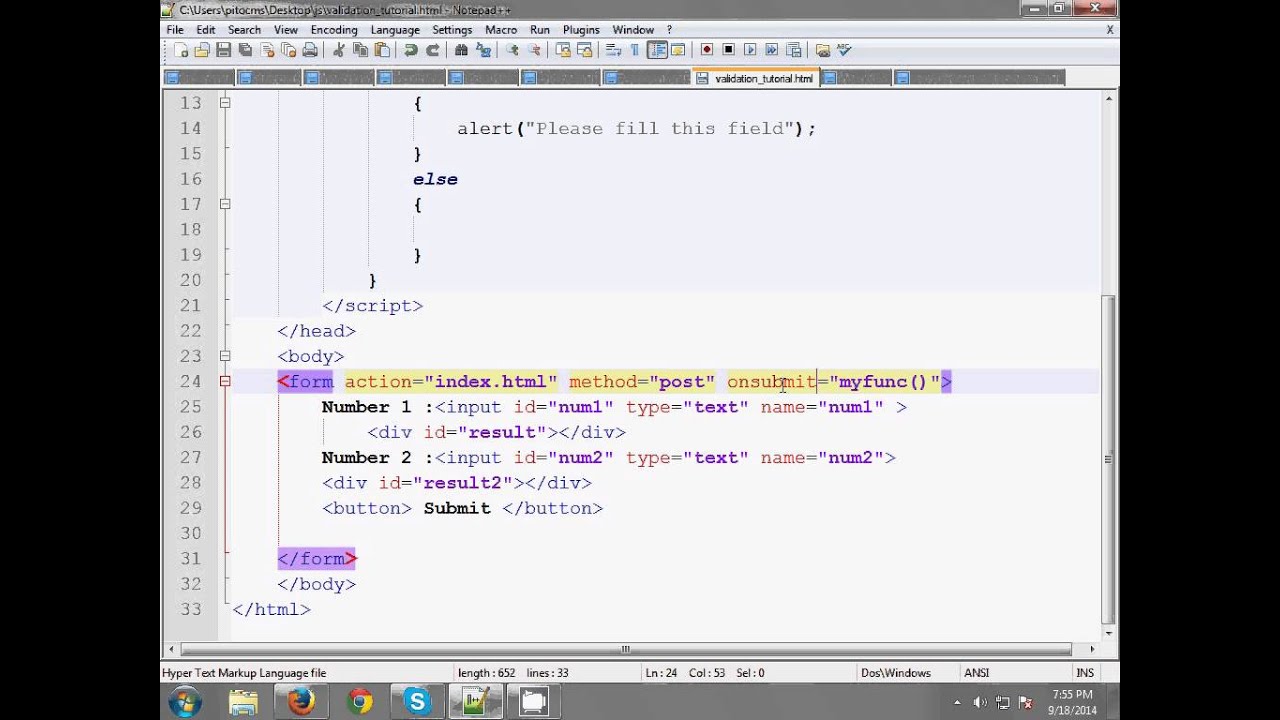The height and width of the screenshot is (720, 1280).
Task: Click the volume icon in system tray
Action: tap(980, 703)
